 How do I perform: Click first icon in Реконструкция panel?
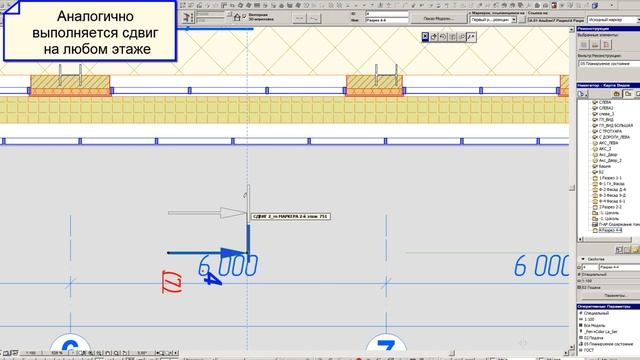point(584,44)
